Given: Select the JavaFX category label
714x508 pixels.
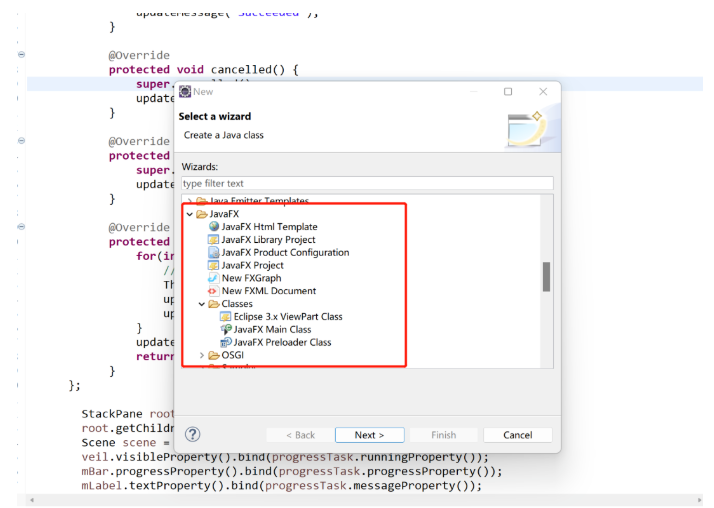Looking at the screenshot, I should click(x=224, y=214).
